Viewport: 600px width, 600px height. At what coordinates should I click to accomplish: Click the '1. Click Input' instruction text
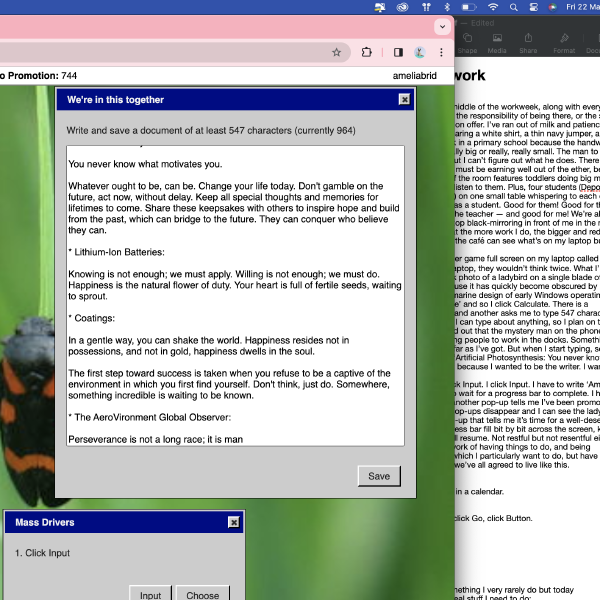pos(42,553)
